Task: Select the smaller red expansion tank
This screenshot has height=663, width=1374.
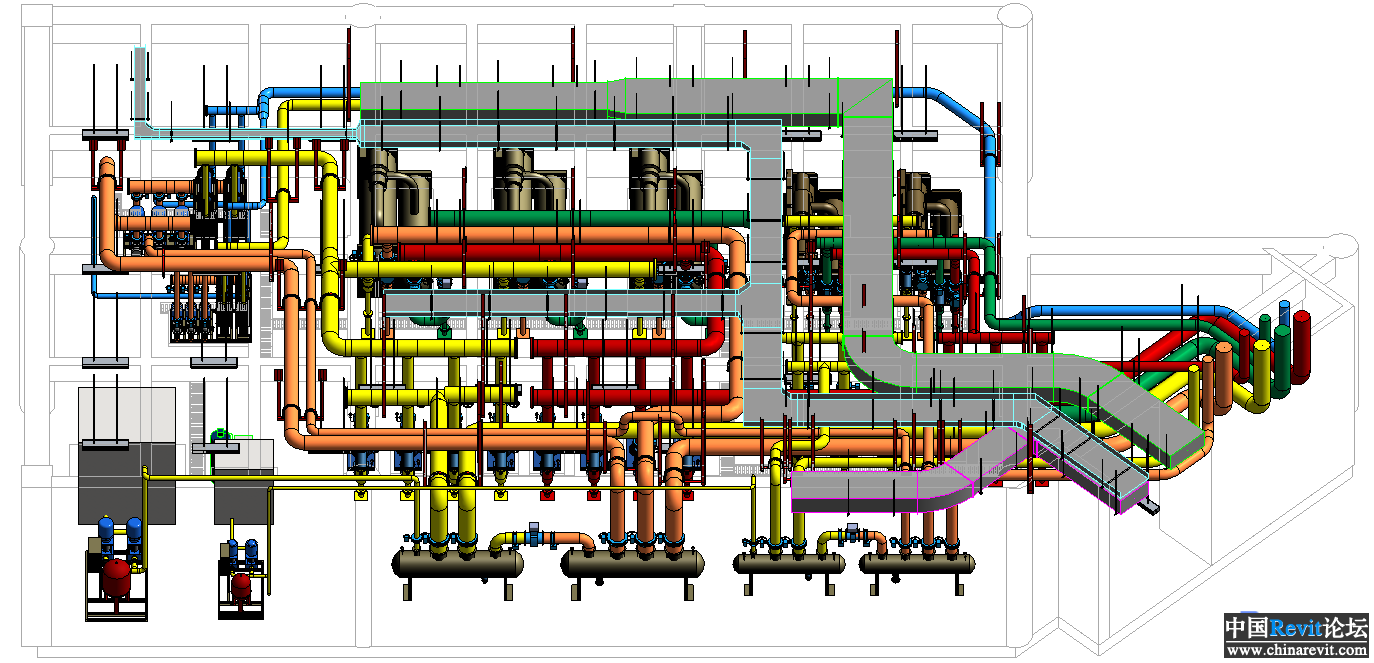Action: click(241, 586)
